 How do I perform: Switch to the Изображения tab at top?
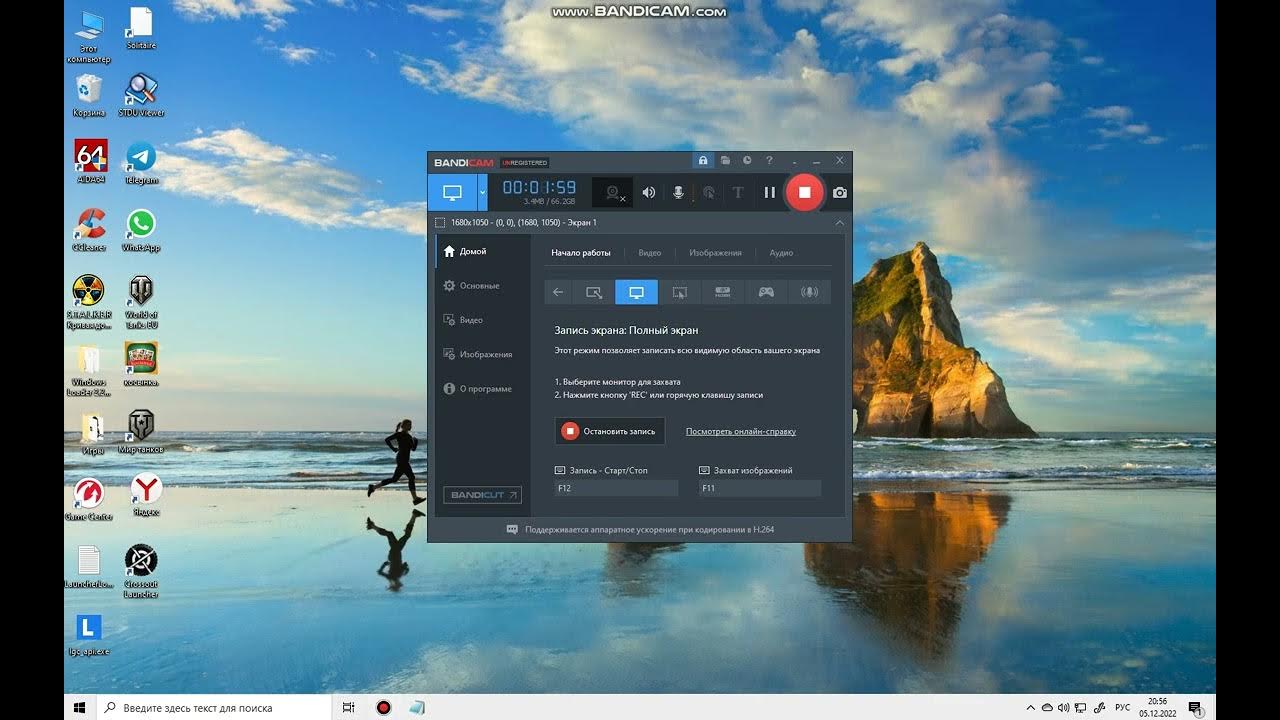click(715, 253)
